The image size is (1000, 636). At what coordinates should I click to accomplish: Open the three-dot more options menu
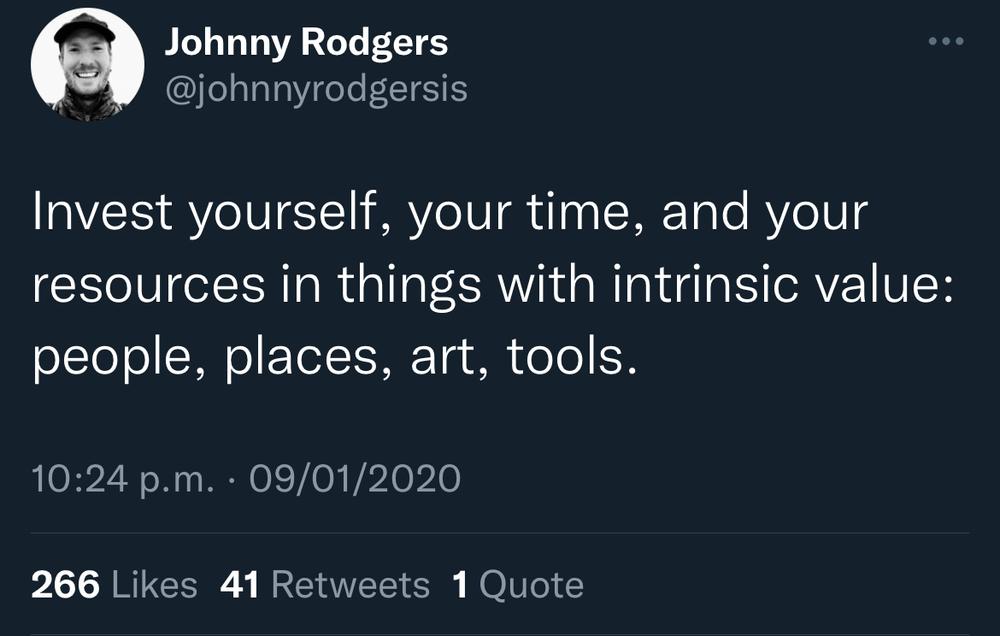[946, 41]
